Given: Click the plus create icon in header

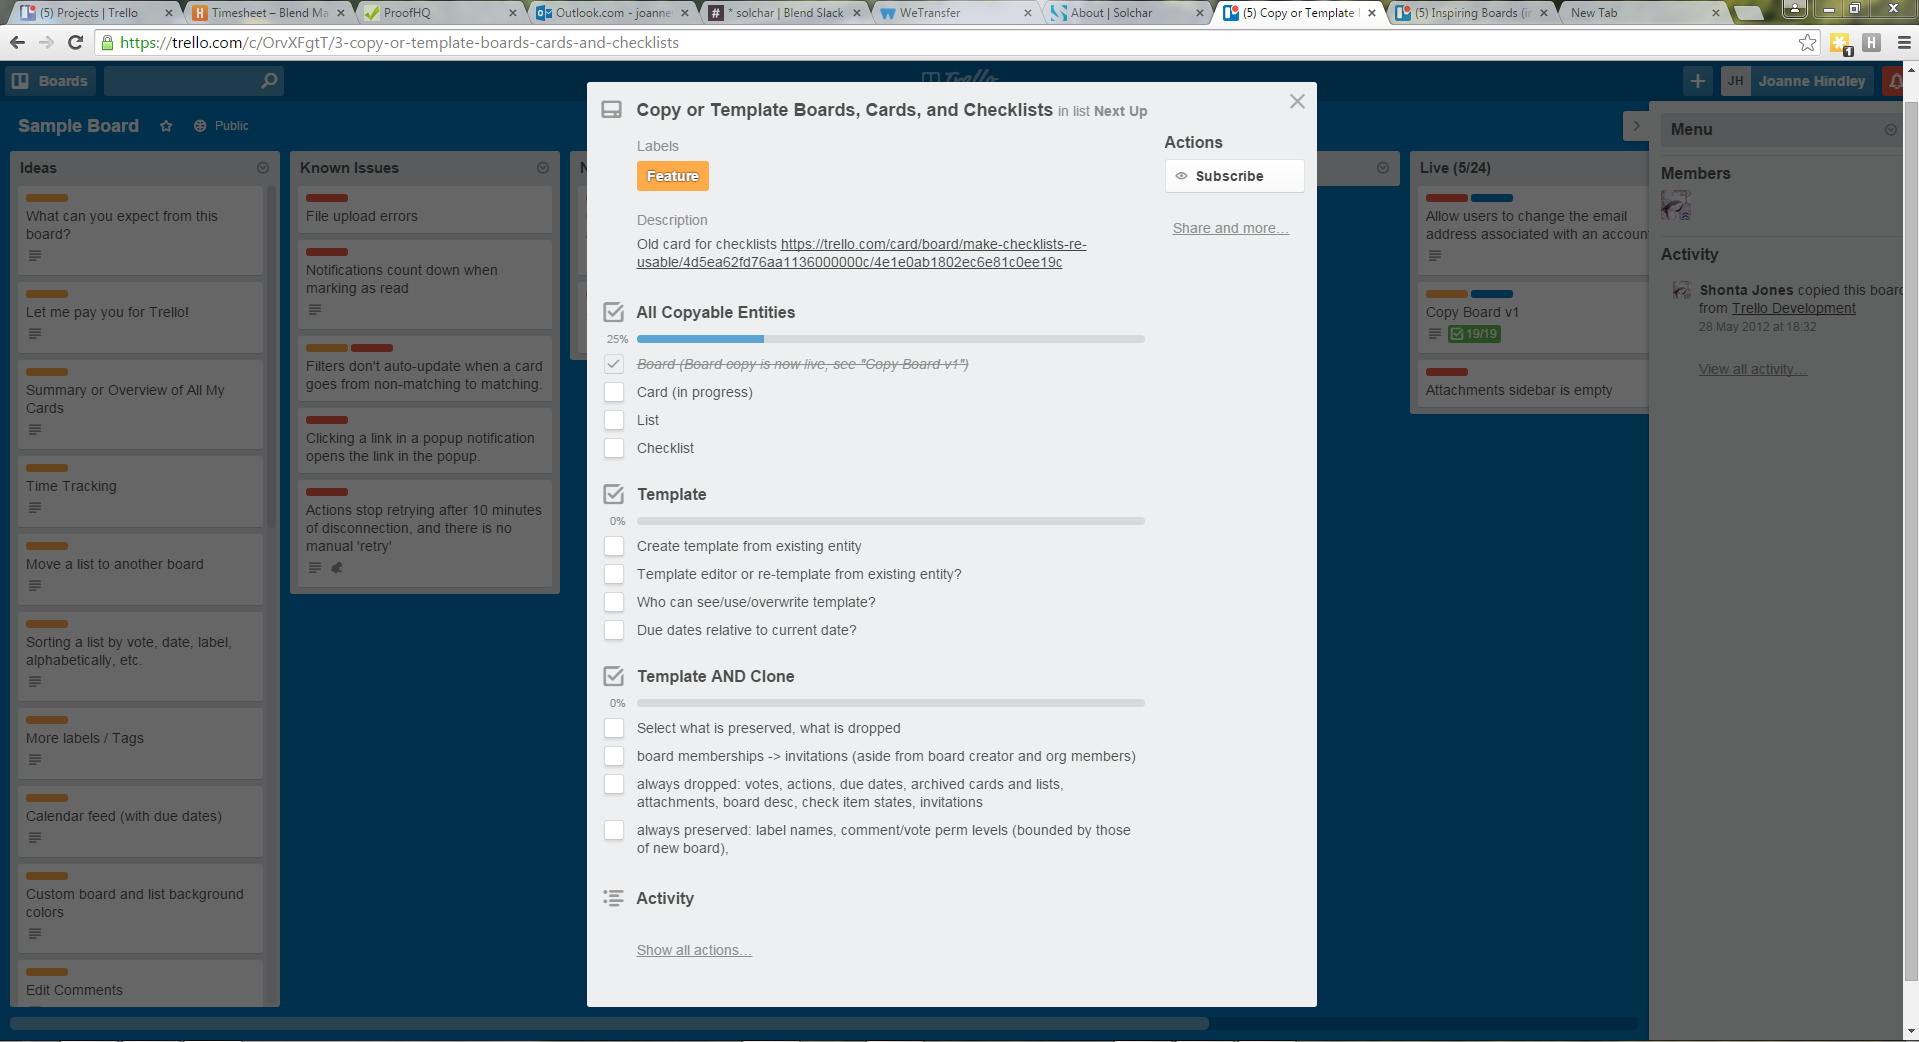Looking at the screenshot, I should coord(1698,81).
